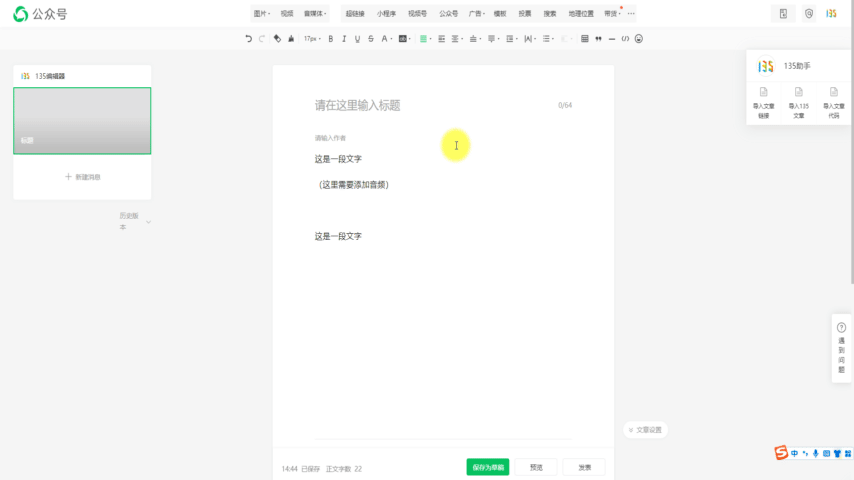Click 导入文章链接 in the 135助手 panel

tap(764, 103)
